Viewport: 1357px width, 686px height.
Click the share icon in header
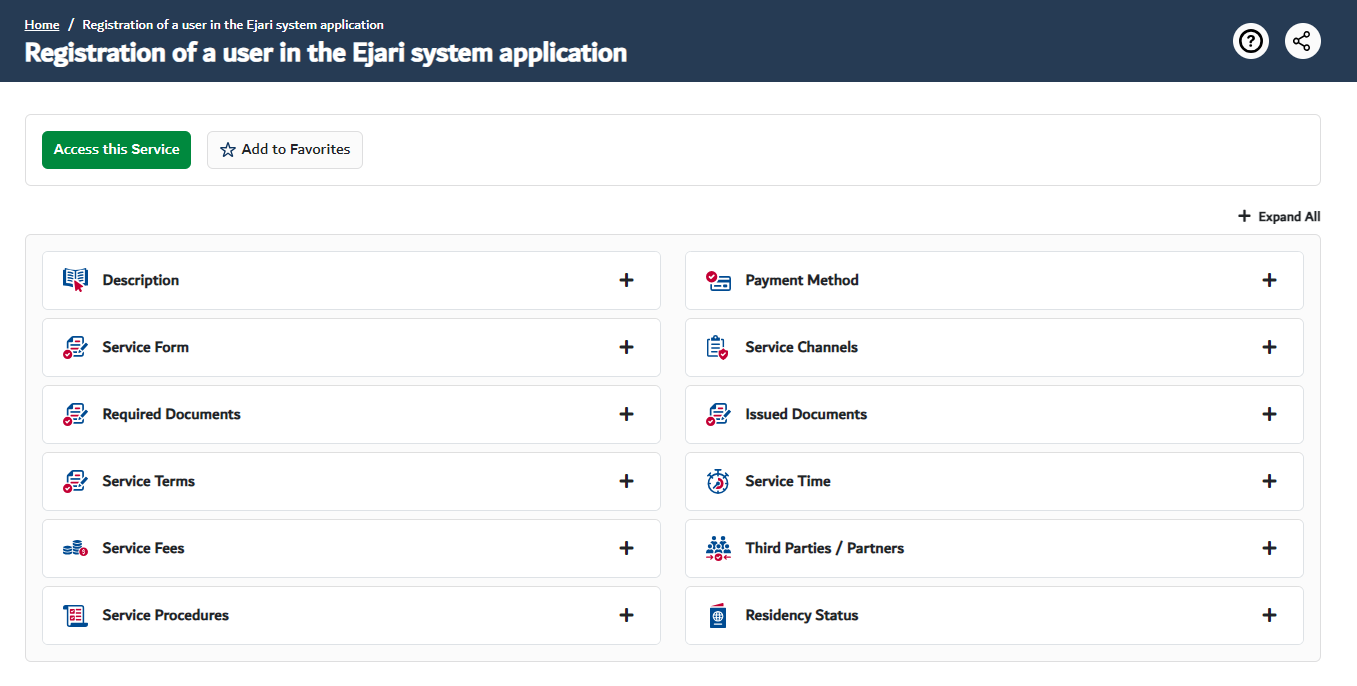click(1302, 41)
